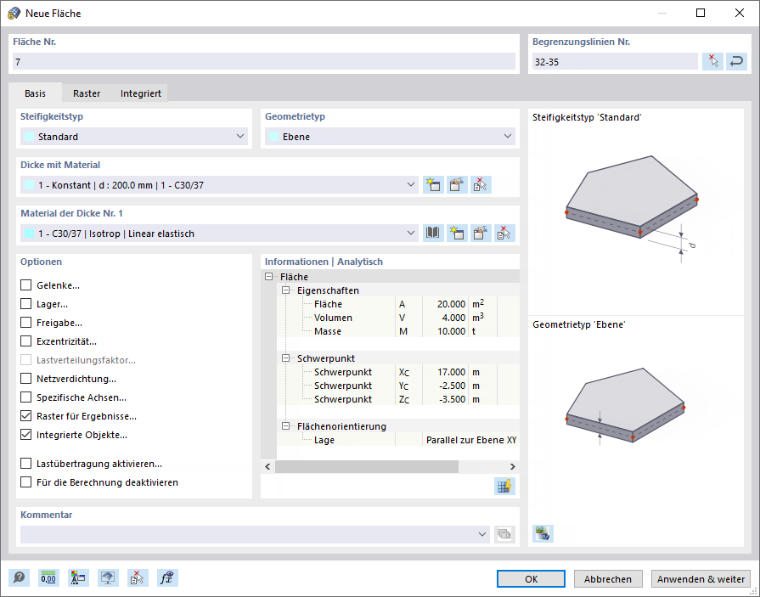Create new thickness icon in Dicke row
This screenshot has width=760, height=597.
click(433, 185)
